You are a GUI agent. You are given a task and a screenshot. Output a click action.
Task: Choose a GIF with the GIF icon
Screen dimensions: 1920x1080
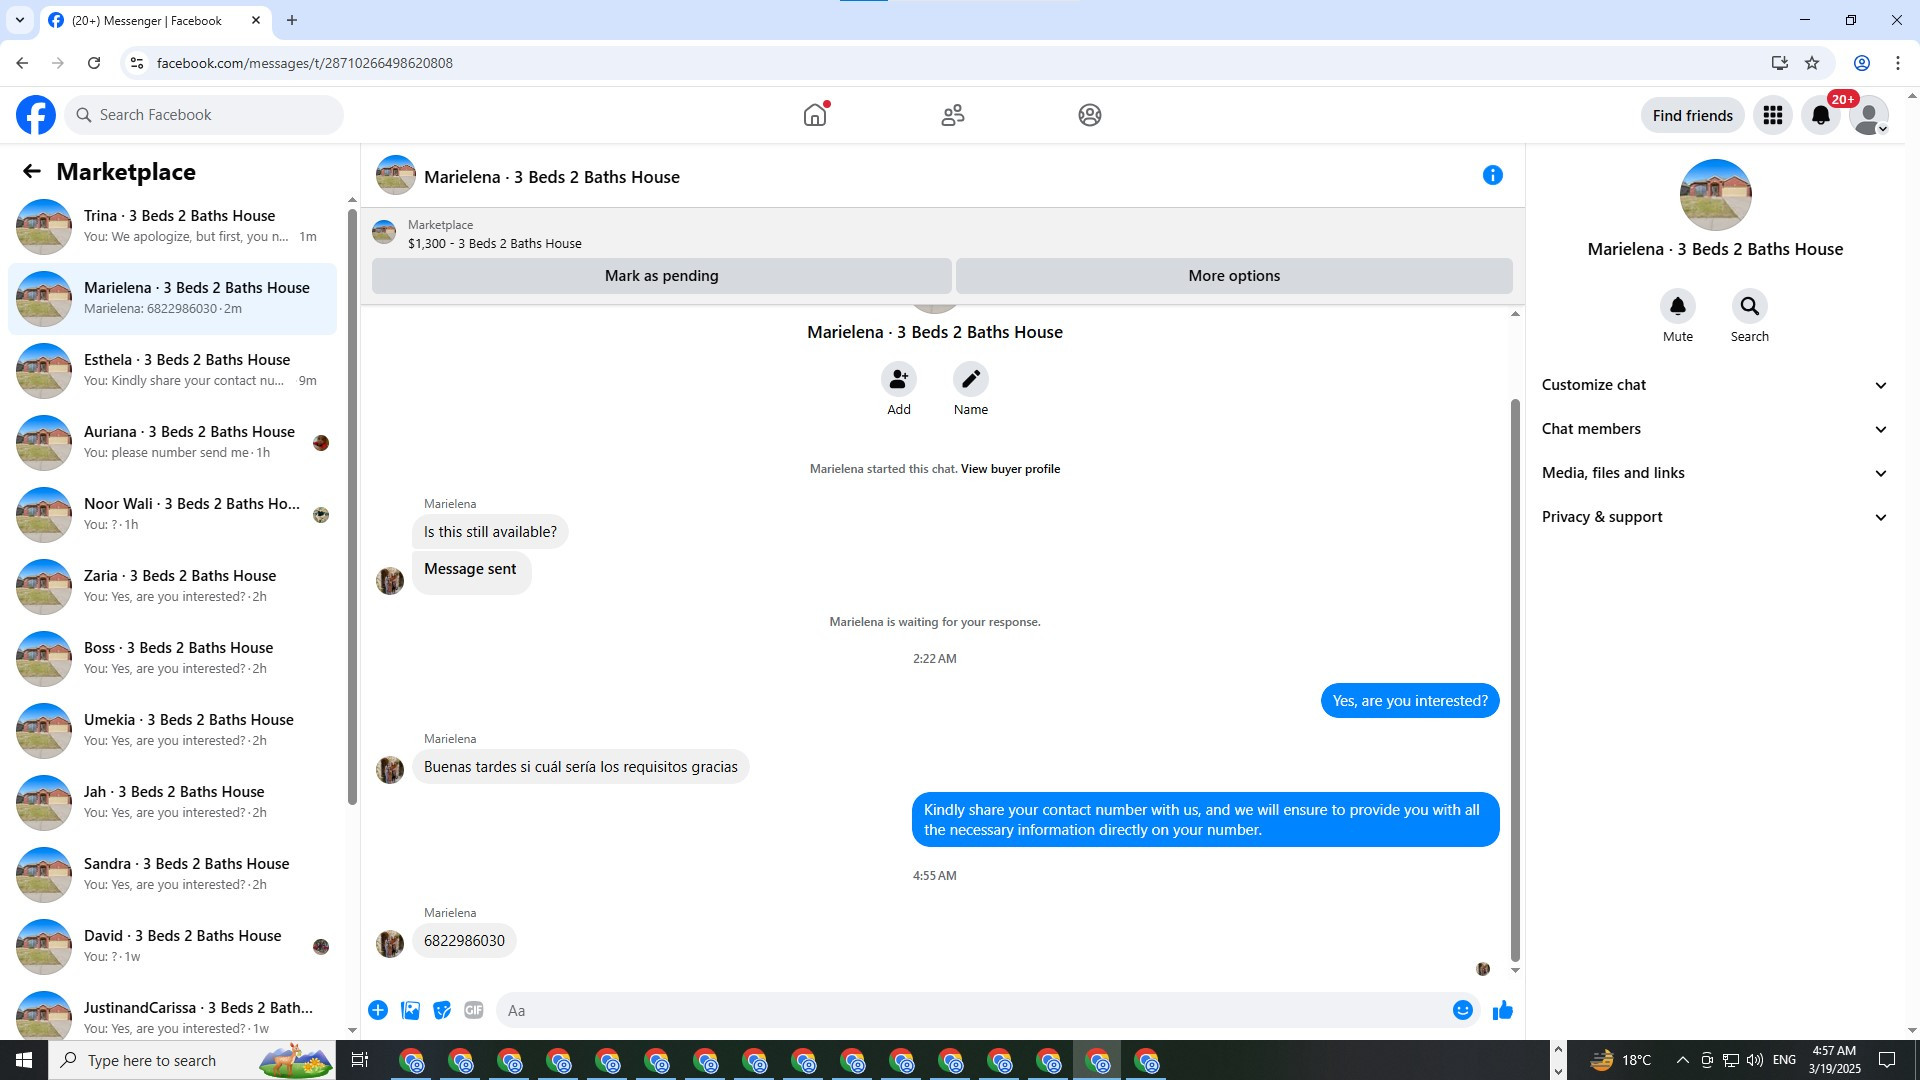[x=474, y=1010]
